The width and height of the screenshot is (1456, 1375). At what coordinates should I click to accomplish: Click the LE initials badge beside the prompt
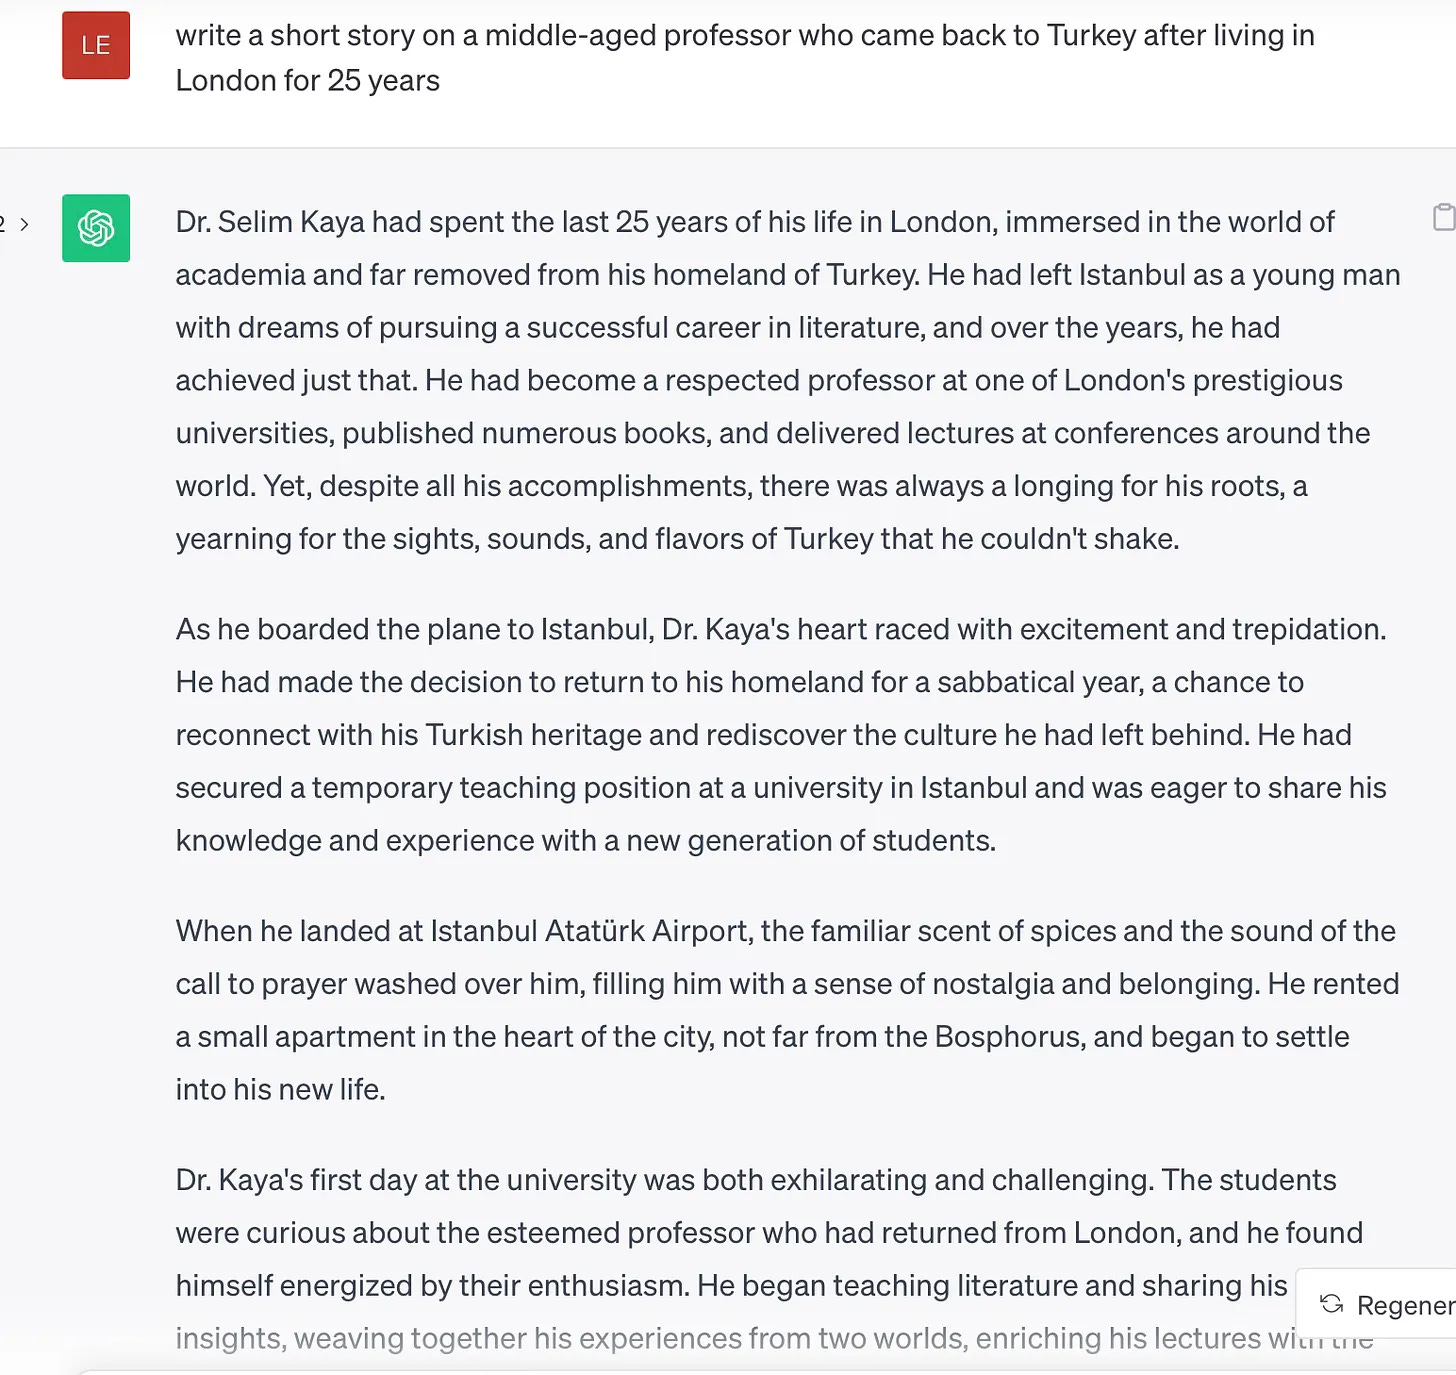pyautogui.click(x=96, y=44)
